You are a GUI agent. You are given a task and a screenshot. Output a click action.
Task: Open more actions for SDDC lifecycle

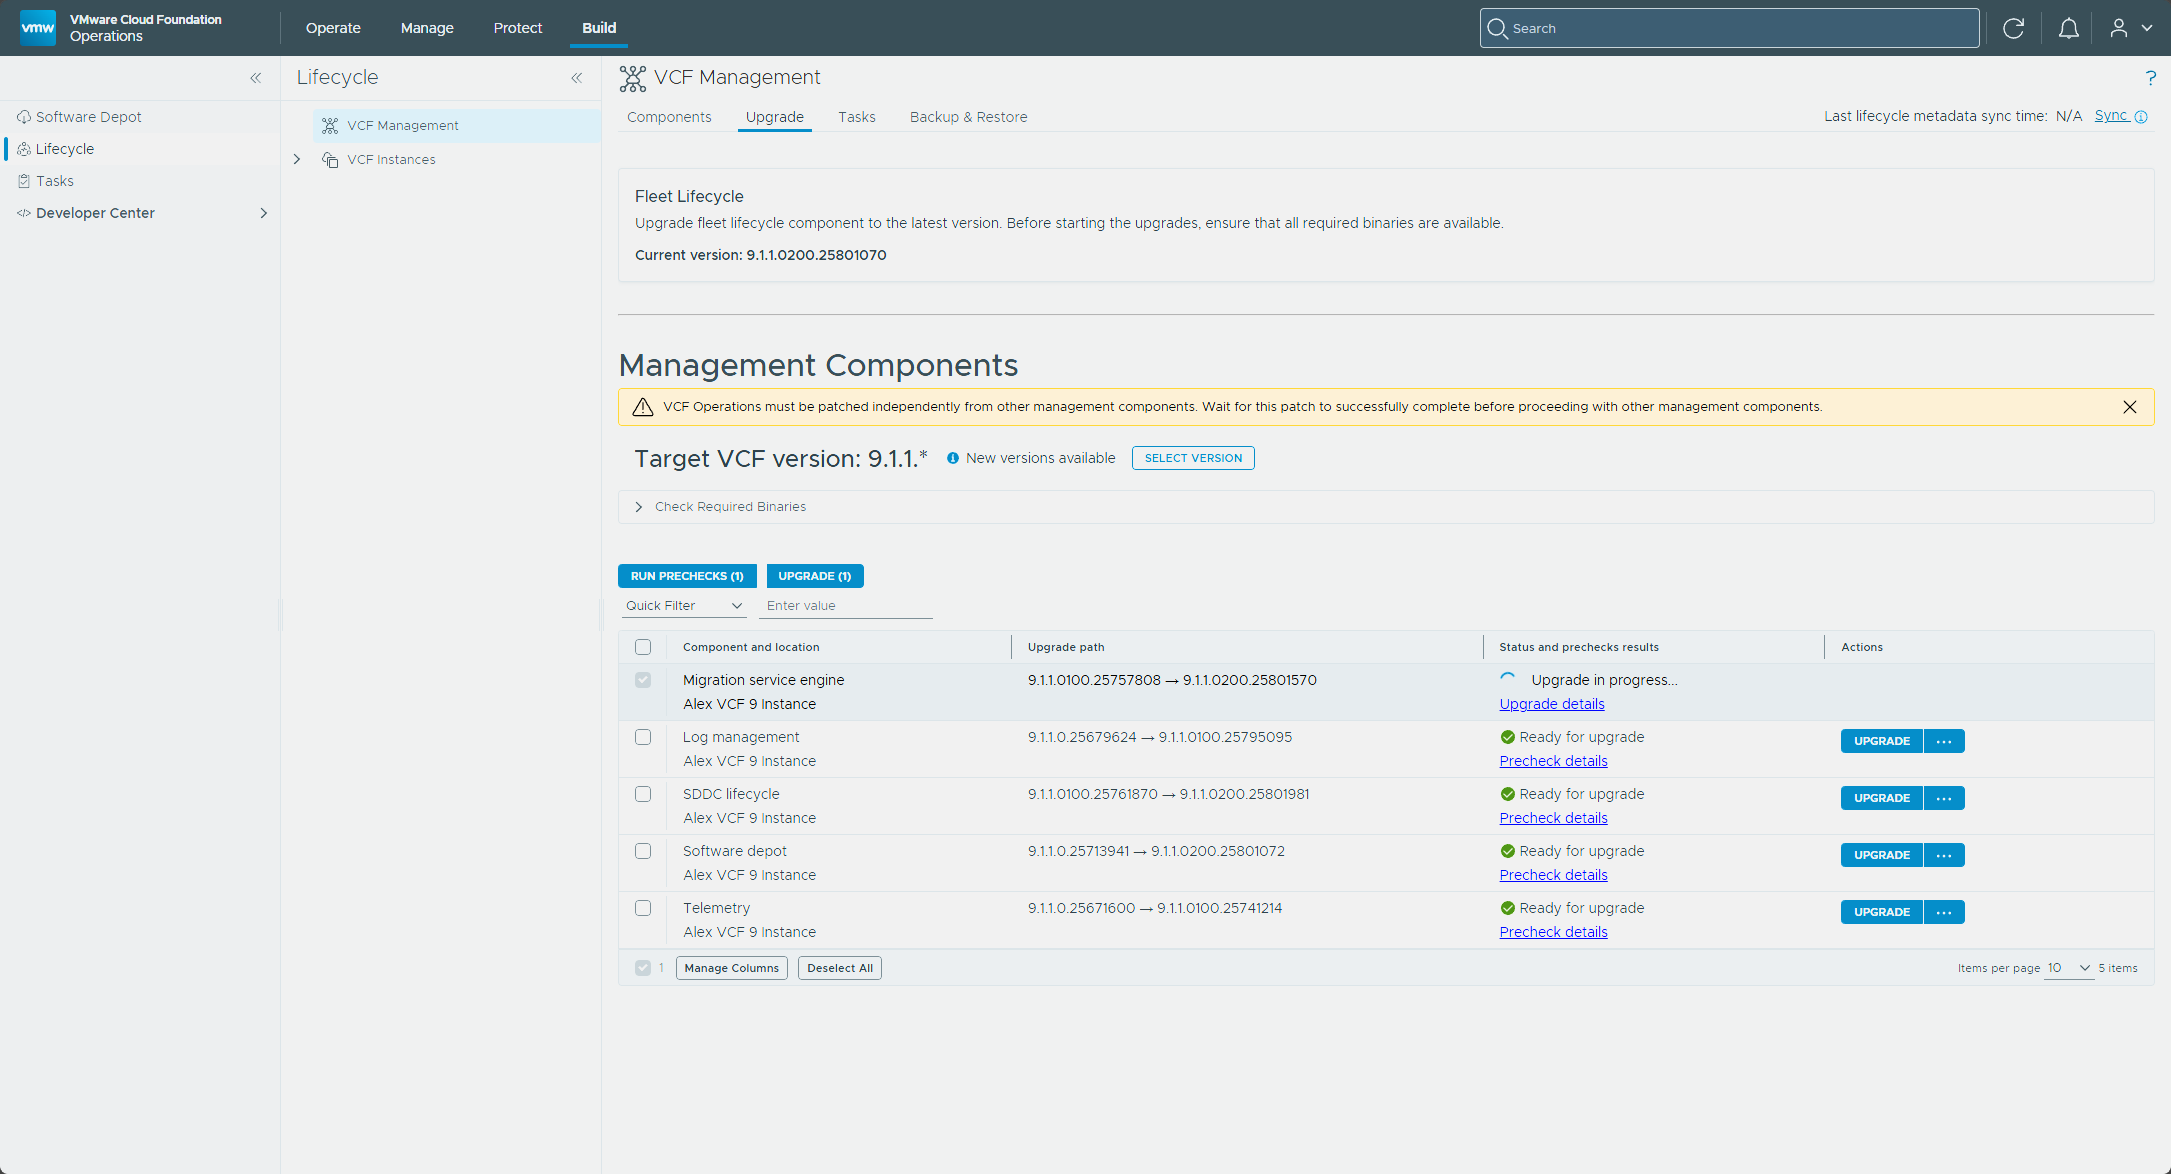[x=1944, y=798]
